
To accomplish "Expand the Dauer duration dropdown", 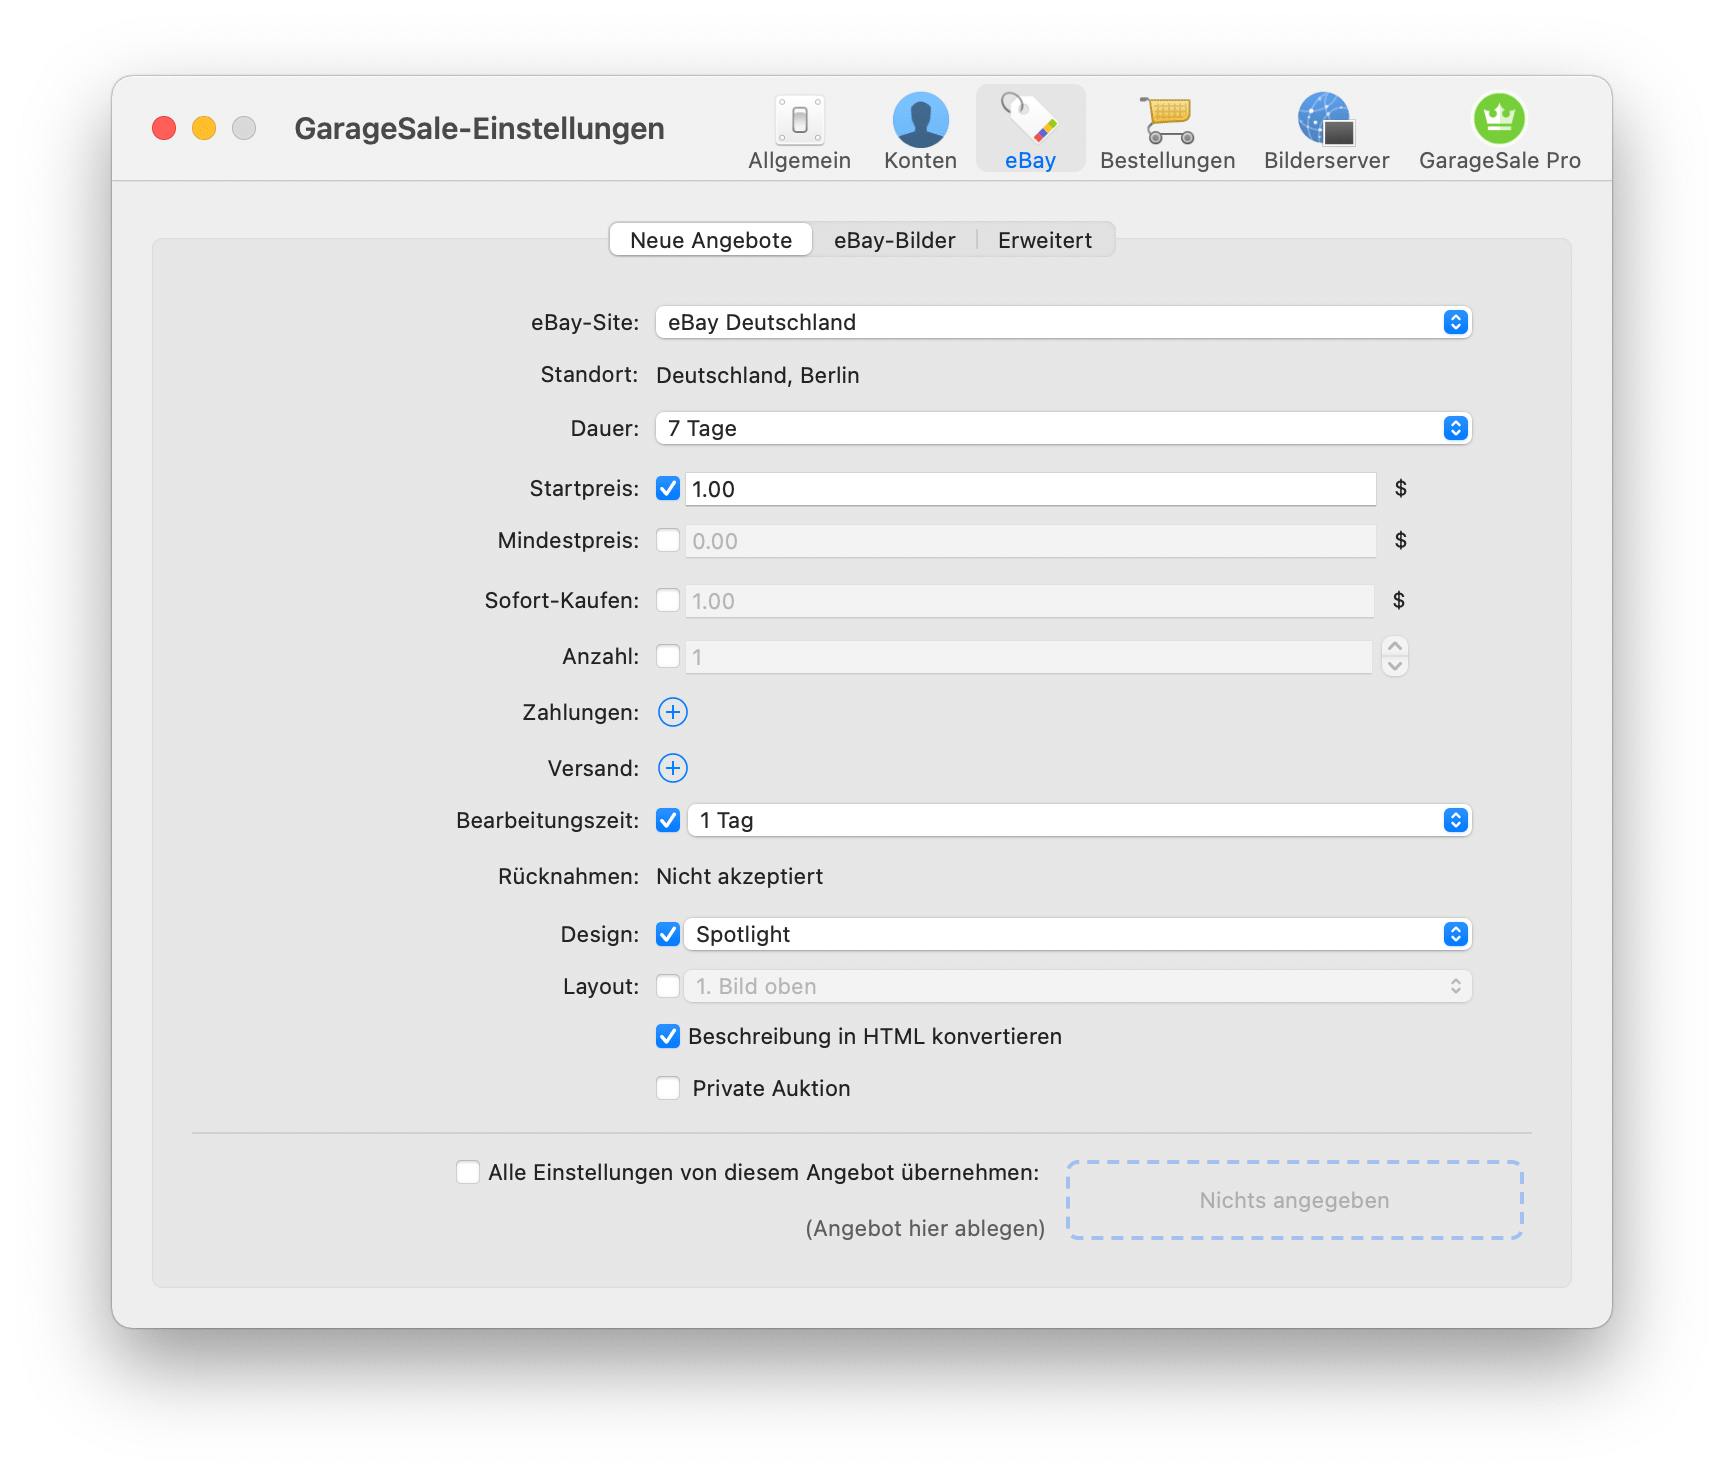I will coord(1063,428).
